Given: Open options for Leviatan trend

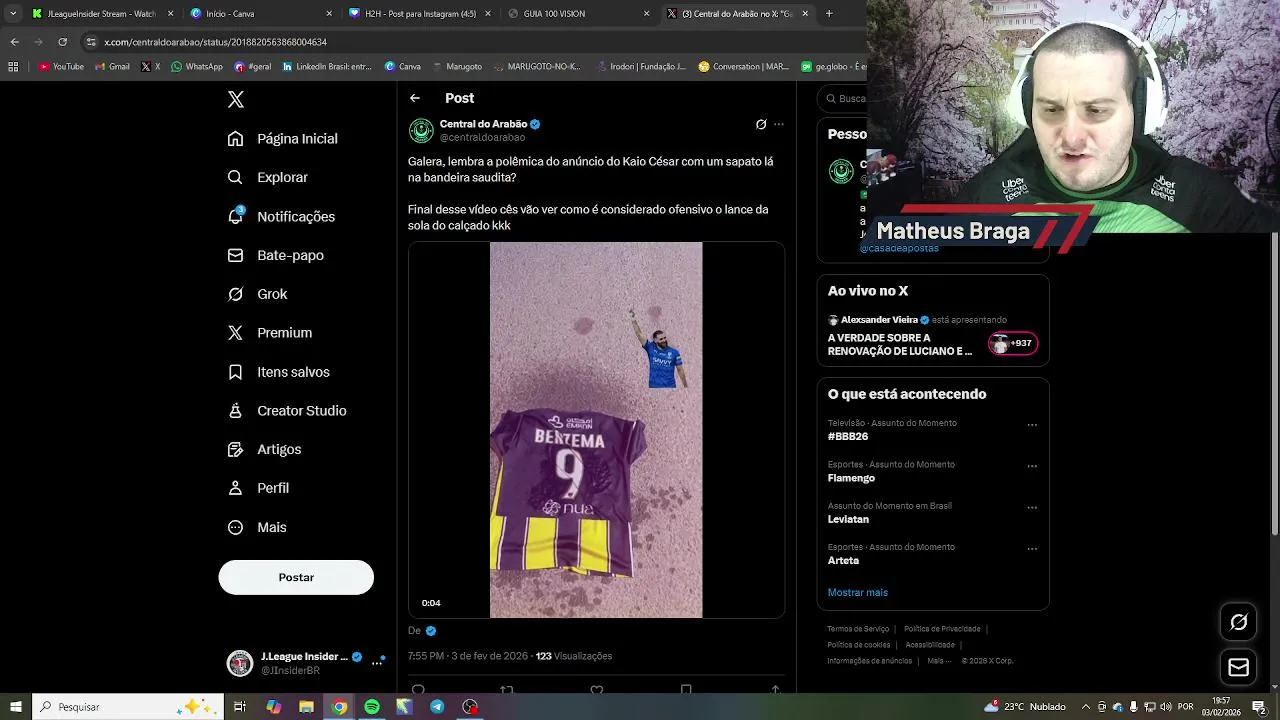Looking at the screenshot, I should [x=1032, y=508].
